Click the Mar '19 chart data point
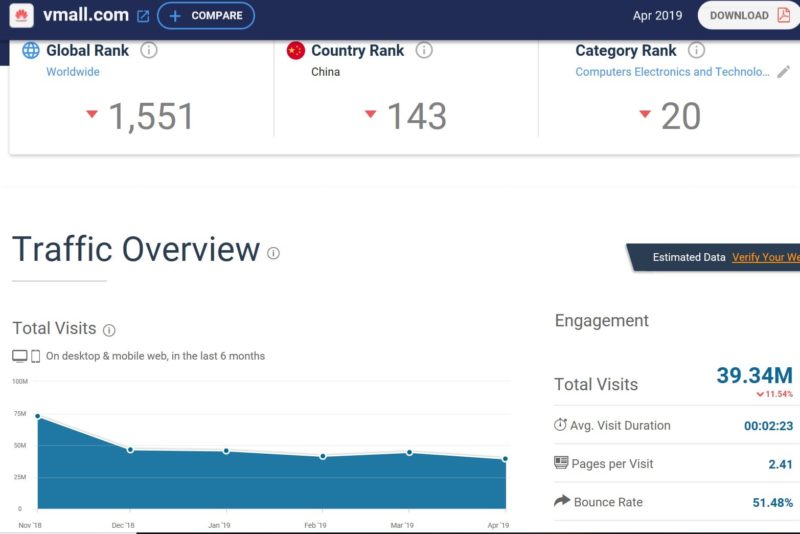Image resolution: width=800 pixels, height=534 pixels. click(x=410, y=452)
